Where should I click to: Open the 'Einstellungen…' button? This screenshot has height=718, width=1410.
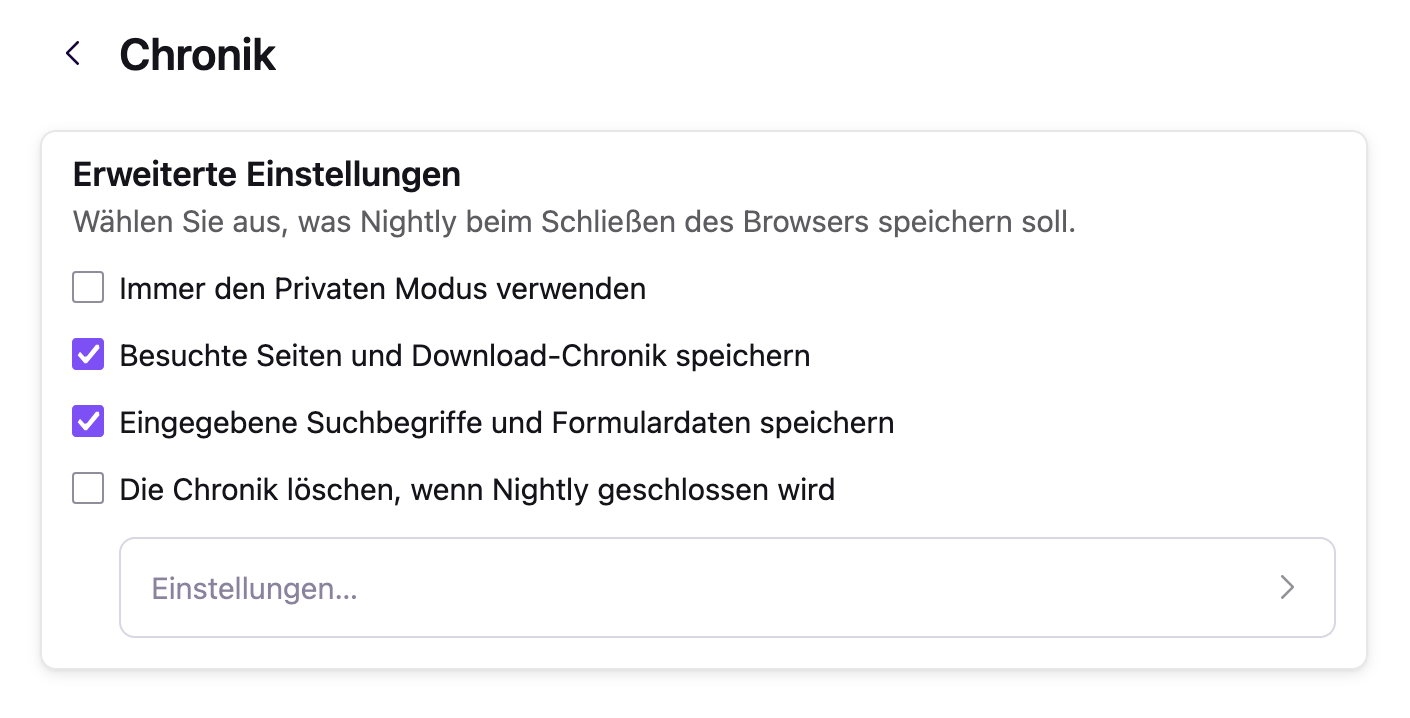point(254,588)
